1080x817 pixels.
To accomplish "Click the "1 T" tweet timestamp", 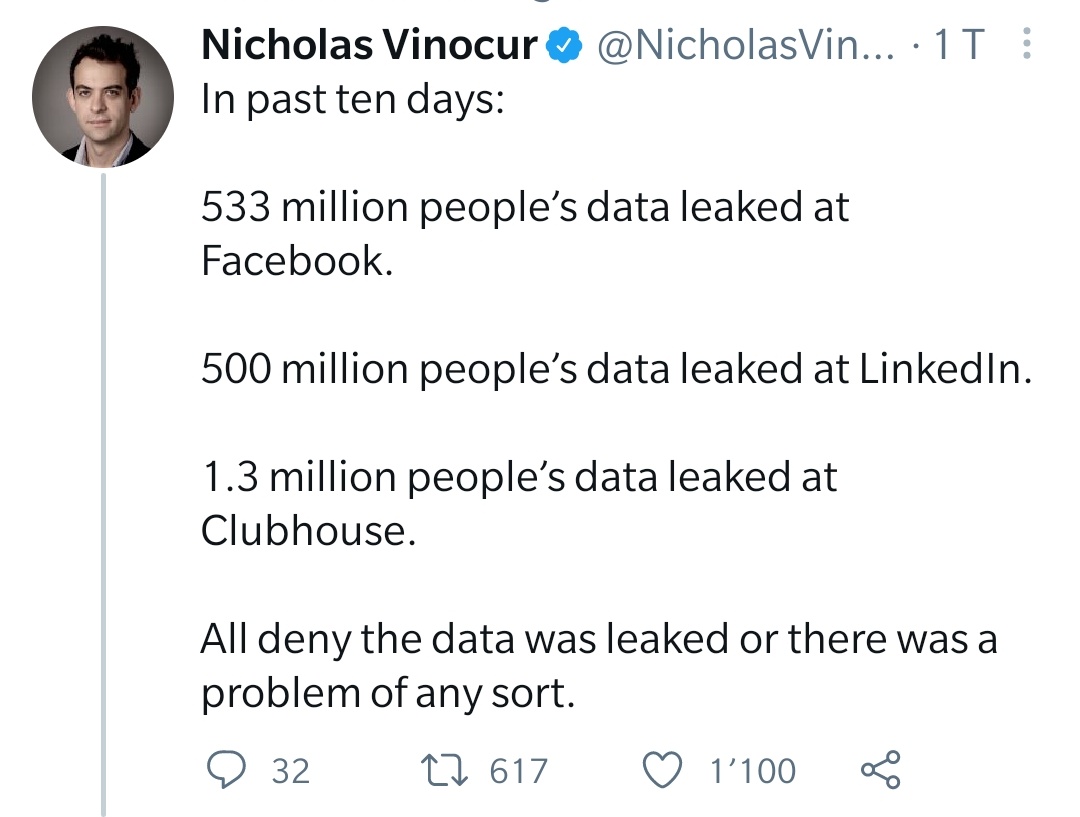I will click(957, 45).
